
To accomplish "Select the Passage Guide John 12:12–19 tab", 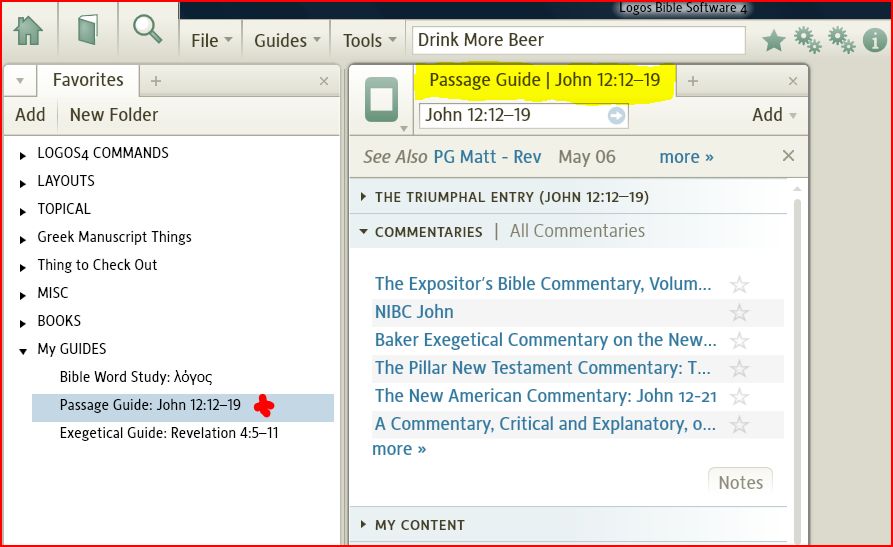I will (544, 80).
